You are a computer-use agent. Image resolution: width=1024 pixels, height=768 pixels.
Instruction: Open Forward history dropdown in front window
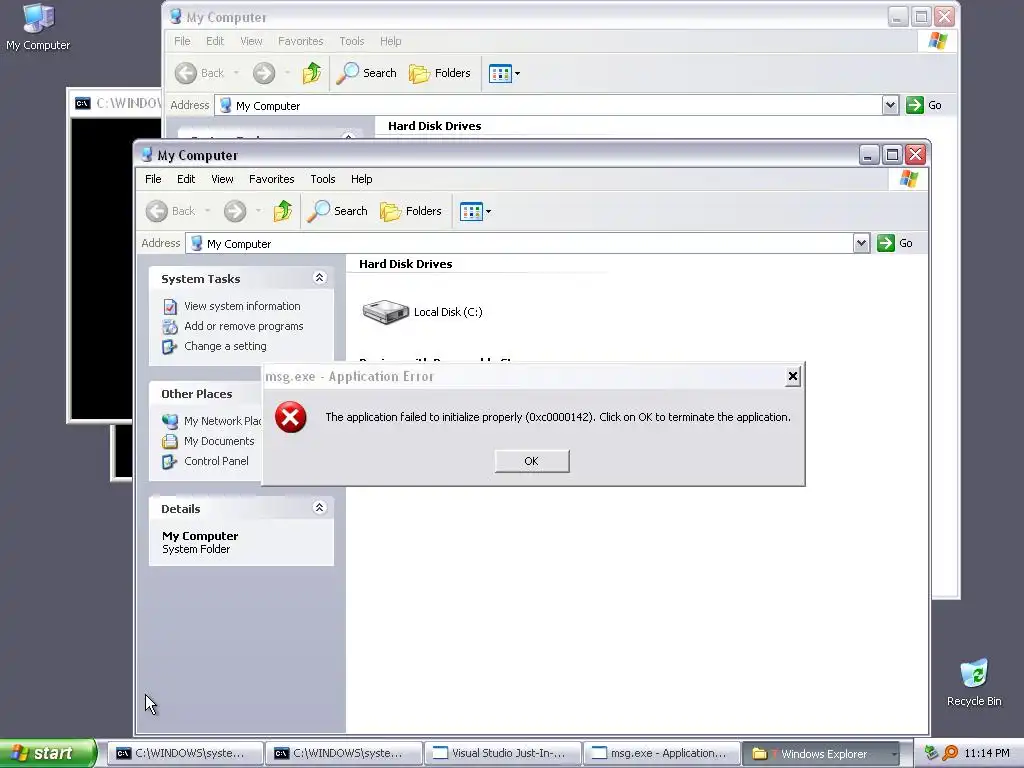click(259, 211)
